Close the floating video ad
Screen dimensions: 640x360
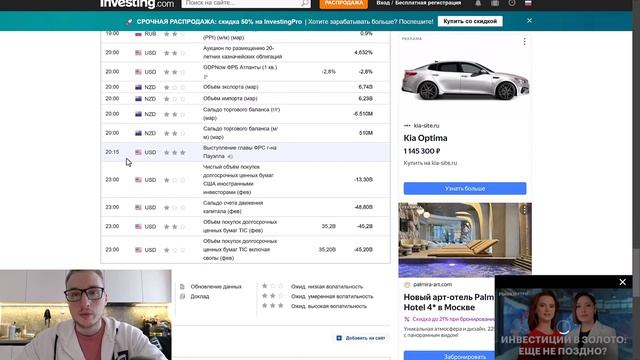point(622,282)
